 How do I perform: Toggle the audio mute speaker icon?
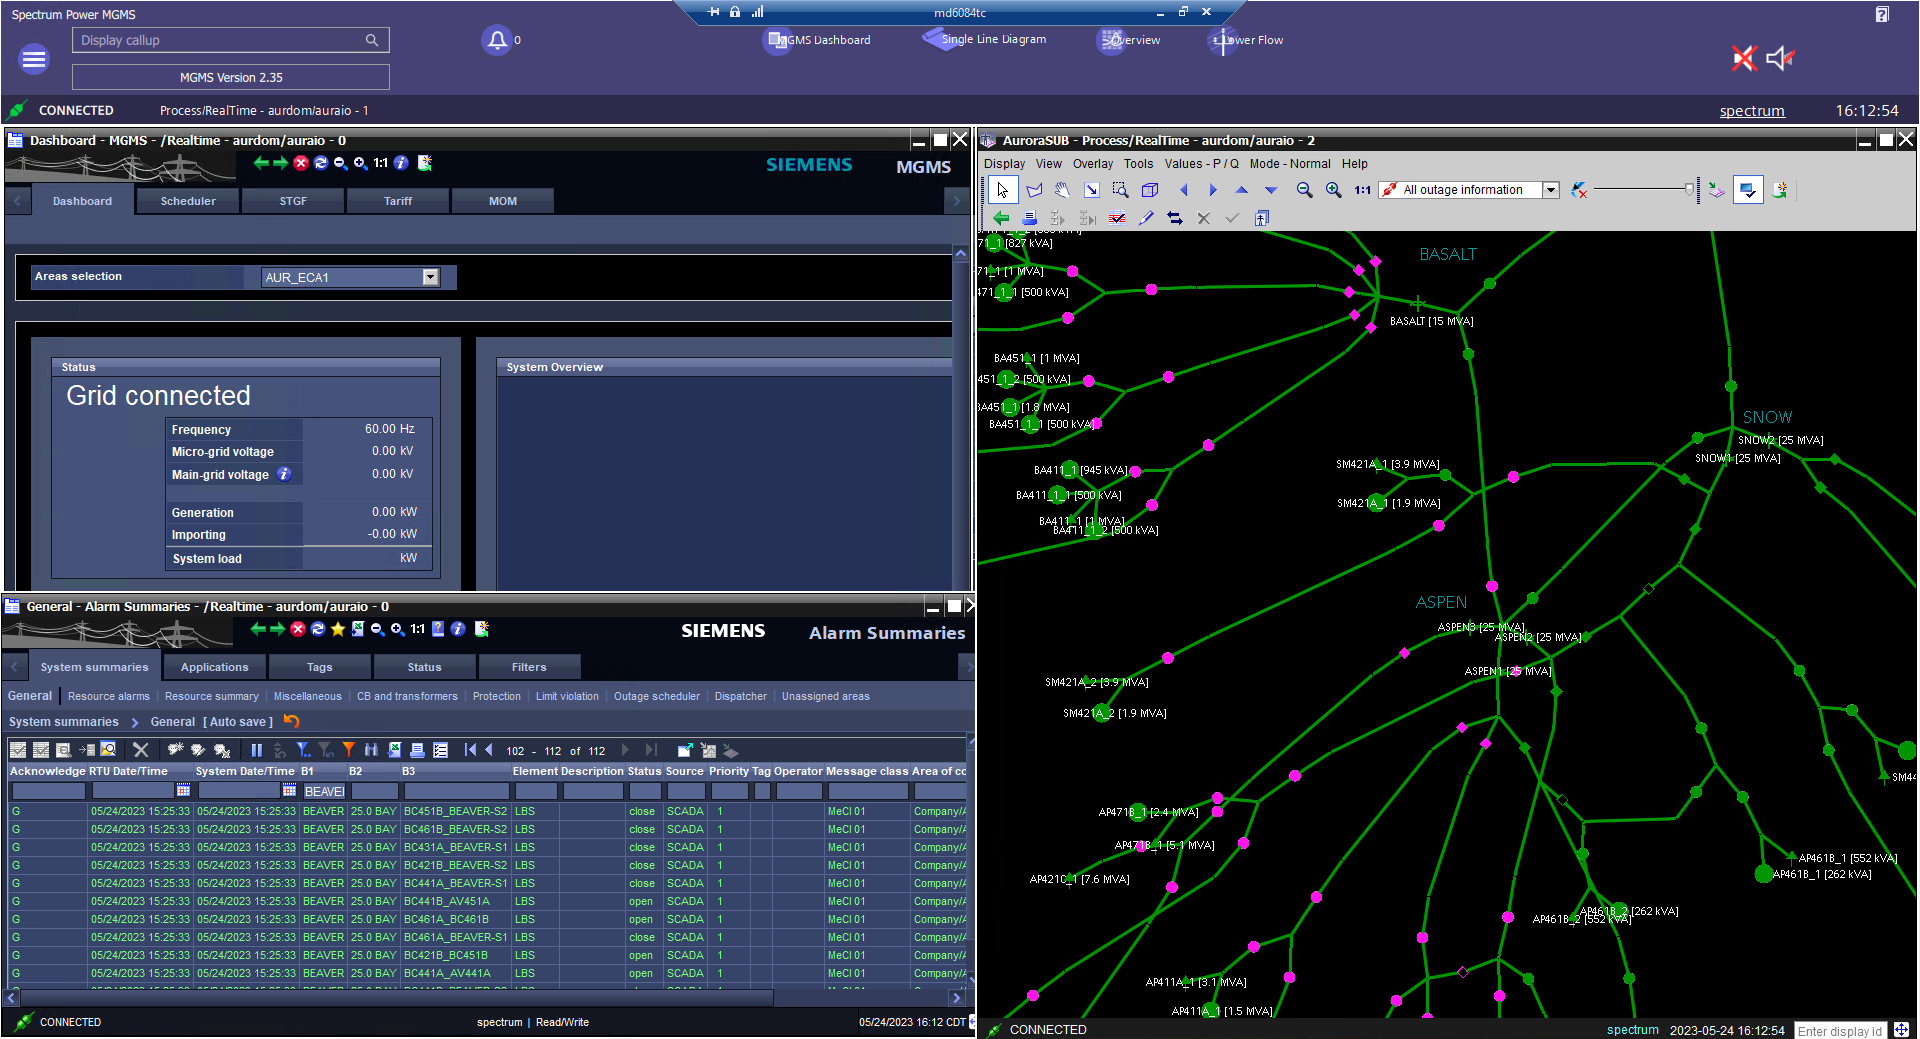1780,58
